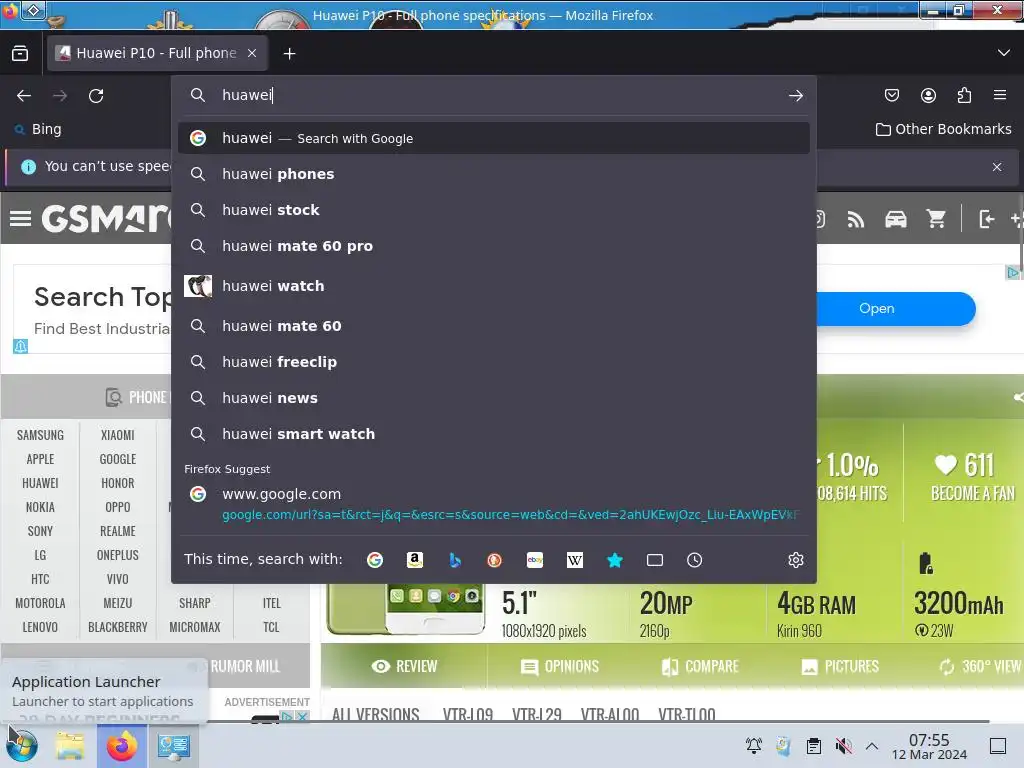The height and width of the screenshot is (768, 1024).
Task: Click the Huawei P10 phone thumbnail
Action: coord(406,609)
